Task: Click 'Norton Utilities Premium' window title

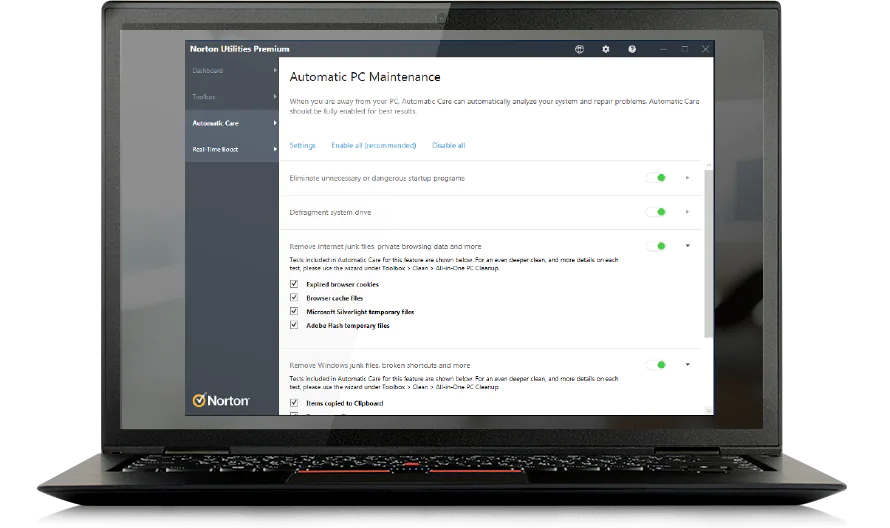Action: (x=240, y=49)
